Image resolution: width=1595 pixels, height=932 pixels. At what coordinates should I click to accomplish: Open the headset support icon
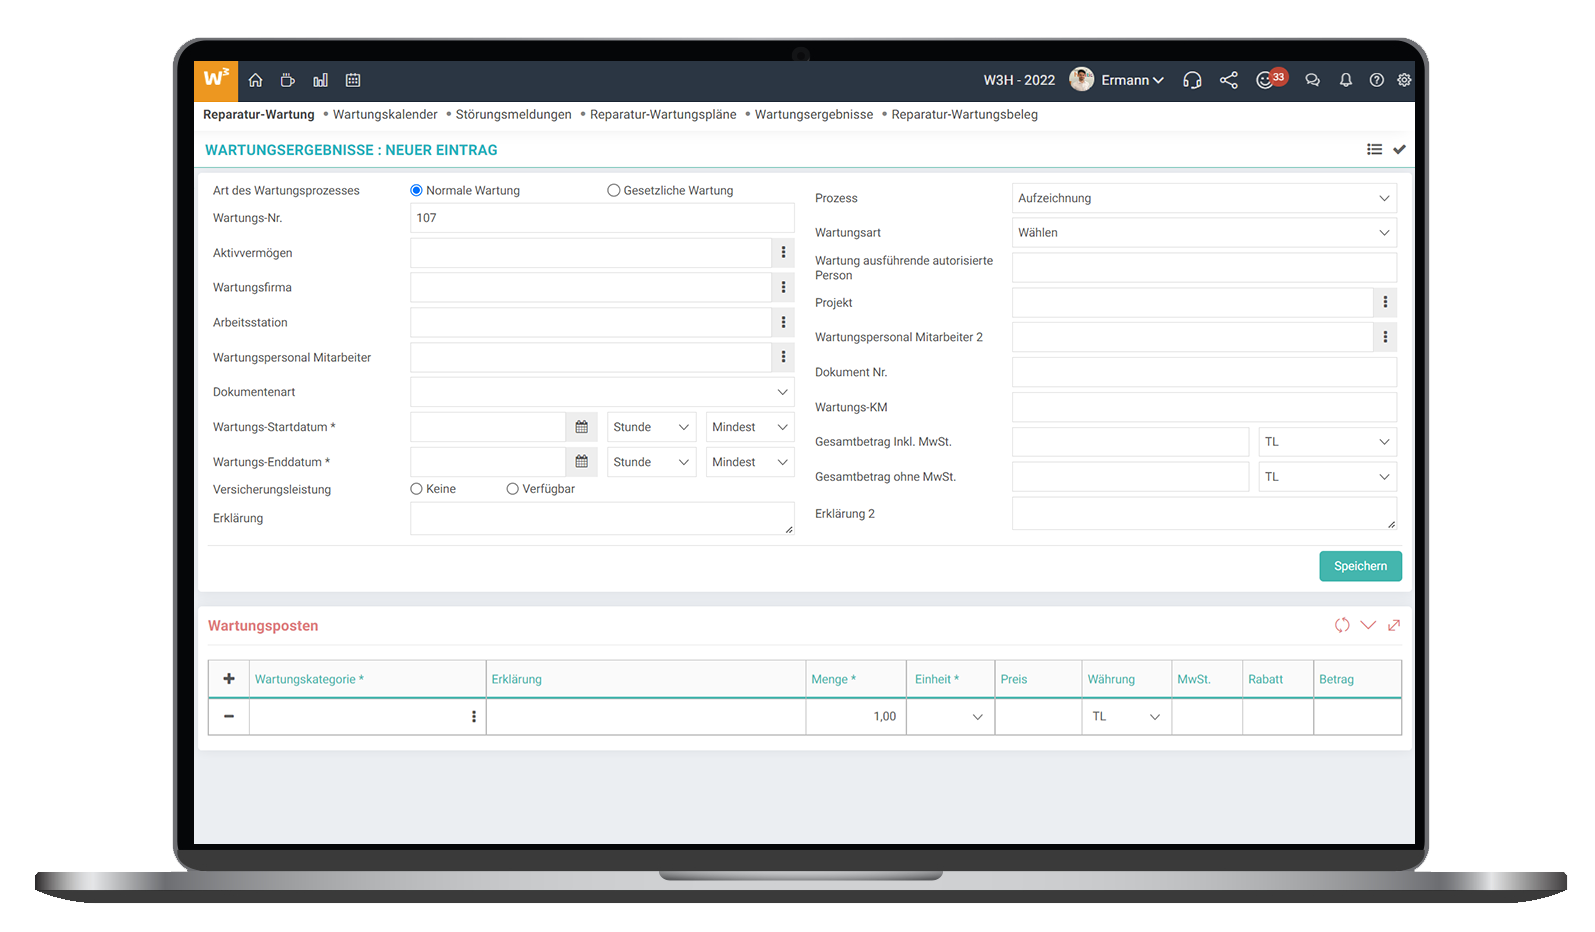1192,80
